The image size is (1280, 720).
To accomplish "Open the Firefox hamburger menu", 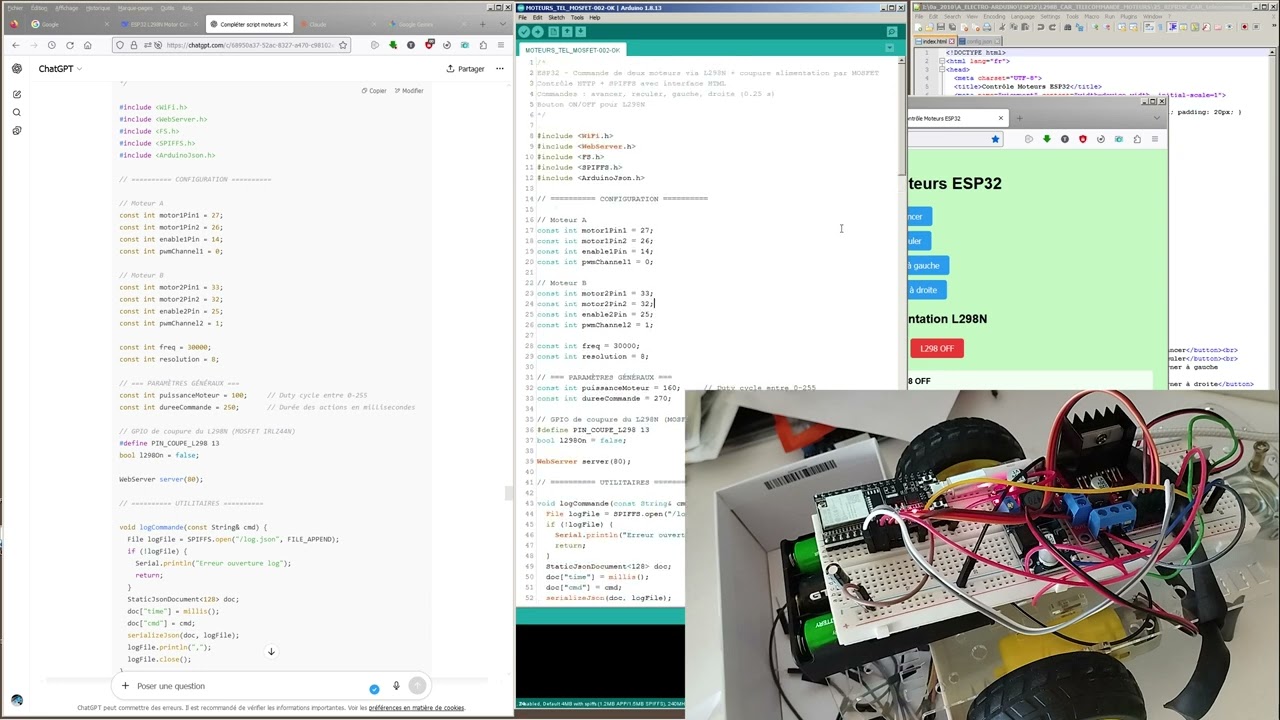I will [x=501, y=45].
